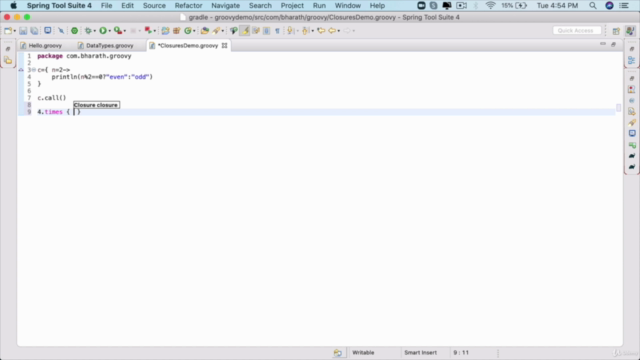Screen dimensions: 640x360
Task: Select the Java perspective icon
Action: (x=630, y=31)
